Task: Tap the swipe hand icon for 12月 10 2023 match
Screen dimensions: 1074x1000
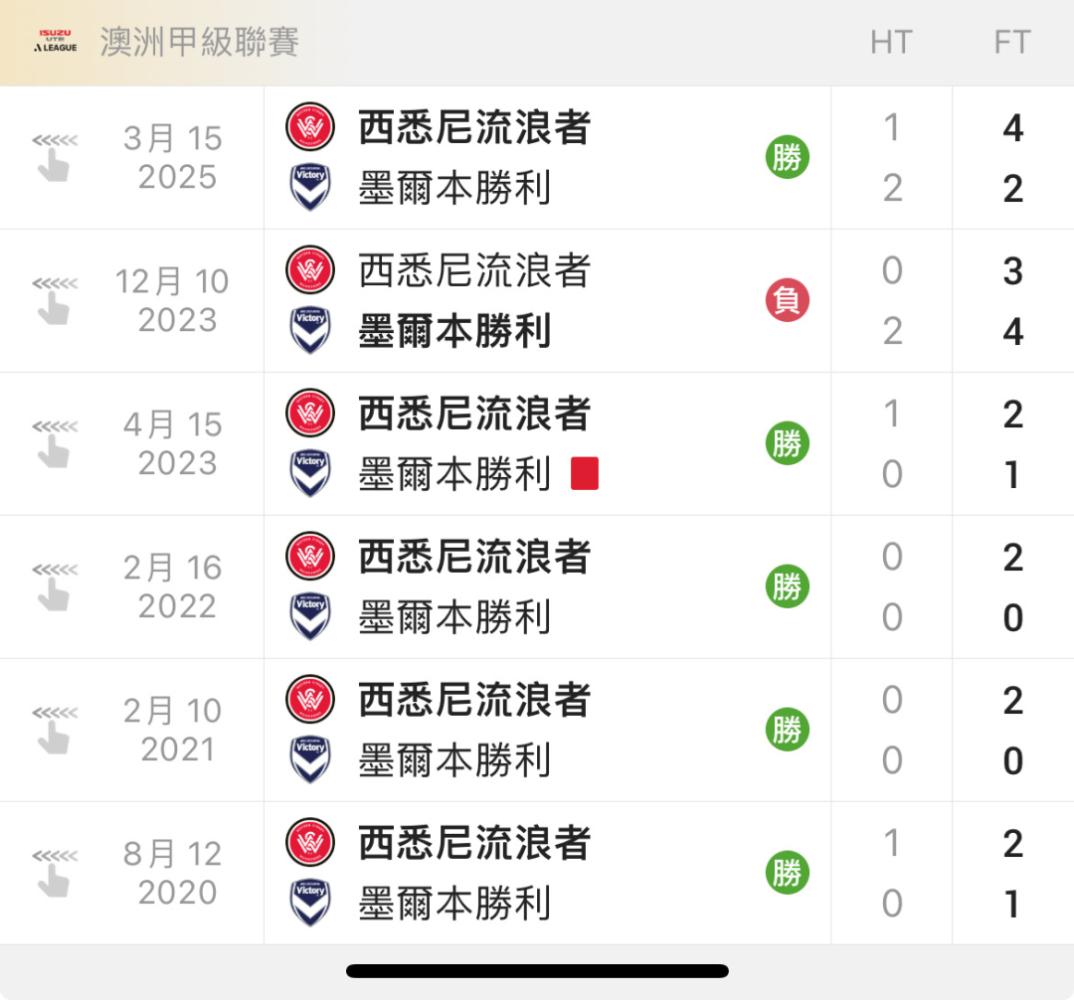Action: (53, 300)
